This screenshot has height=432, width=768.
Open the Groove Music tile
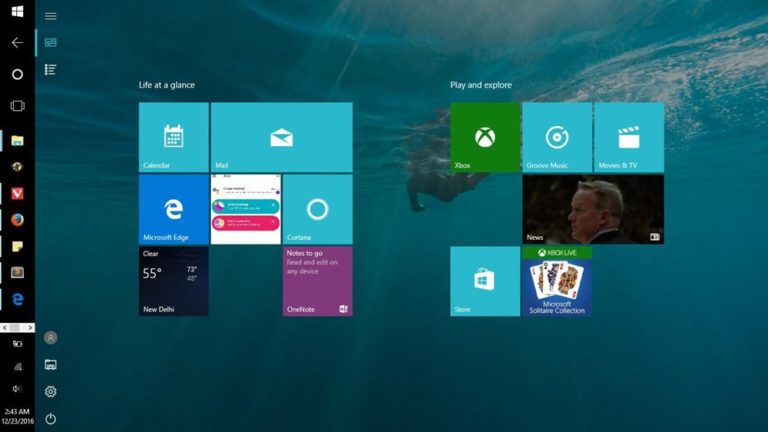coord(557,137)
